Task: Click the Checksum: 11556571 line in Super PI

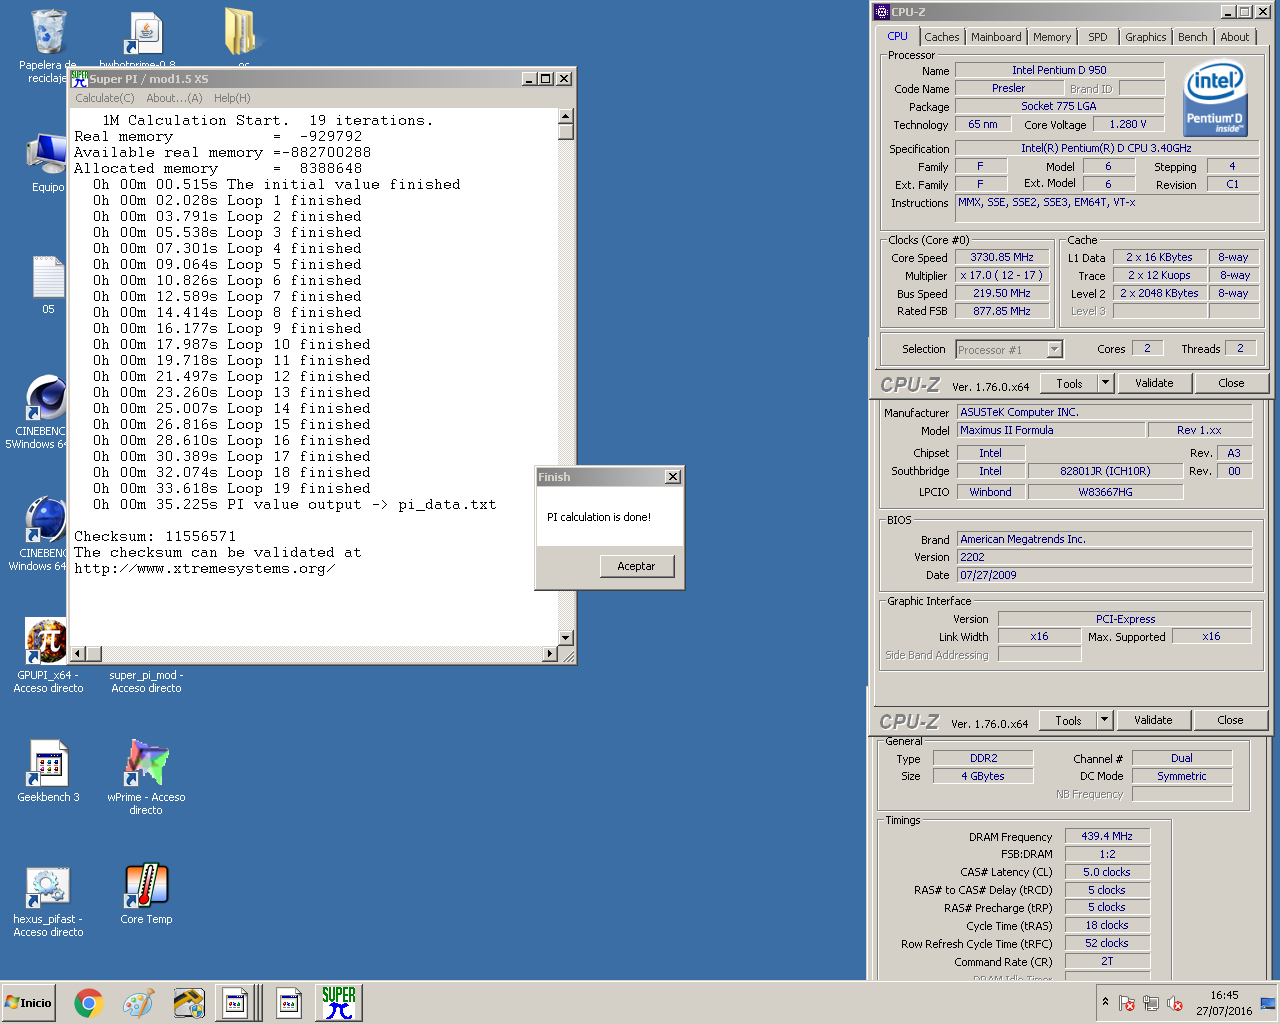Action: [155, 537]
